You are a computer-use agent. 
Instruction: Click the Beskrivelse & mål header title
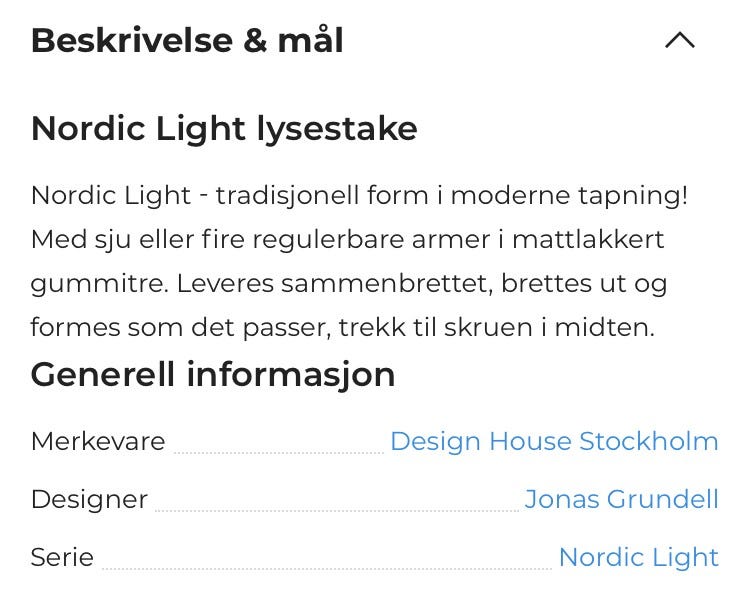point(187,41)
